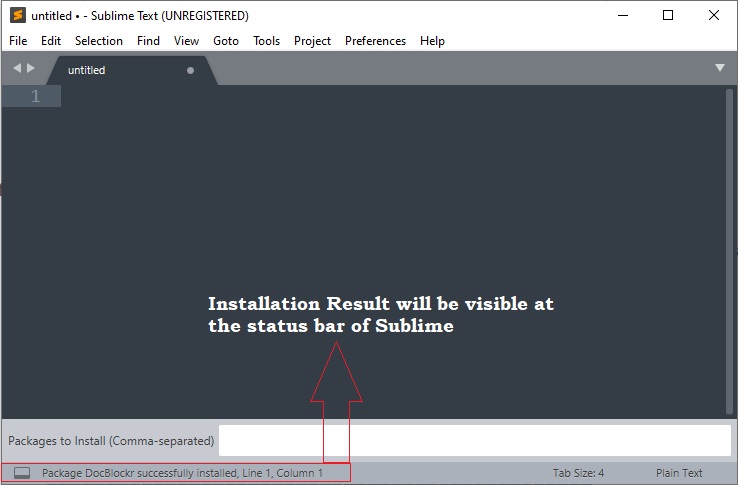The image size is (738, 485).
Task: Toggle the side bar status icon
Action: [22, 473]
